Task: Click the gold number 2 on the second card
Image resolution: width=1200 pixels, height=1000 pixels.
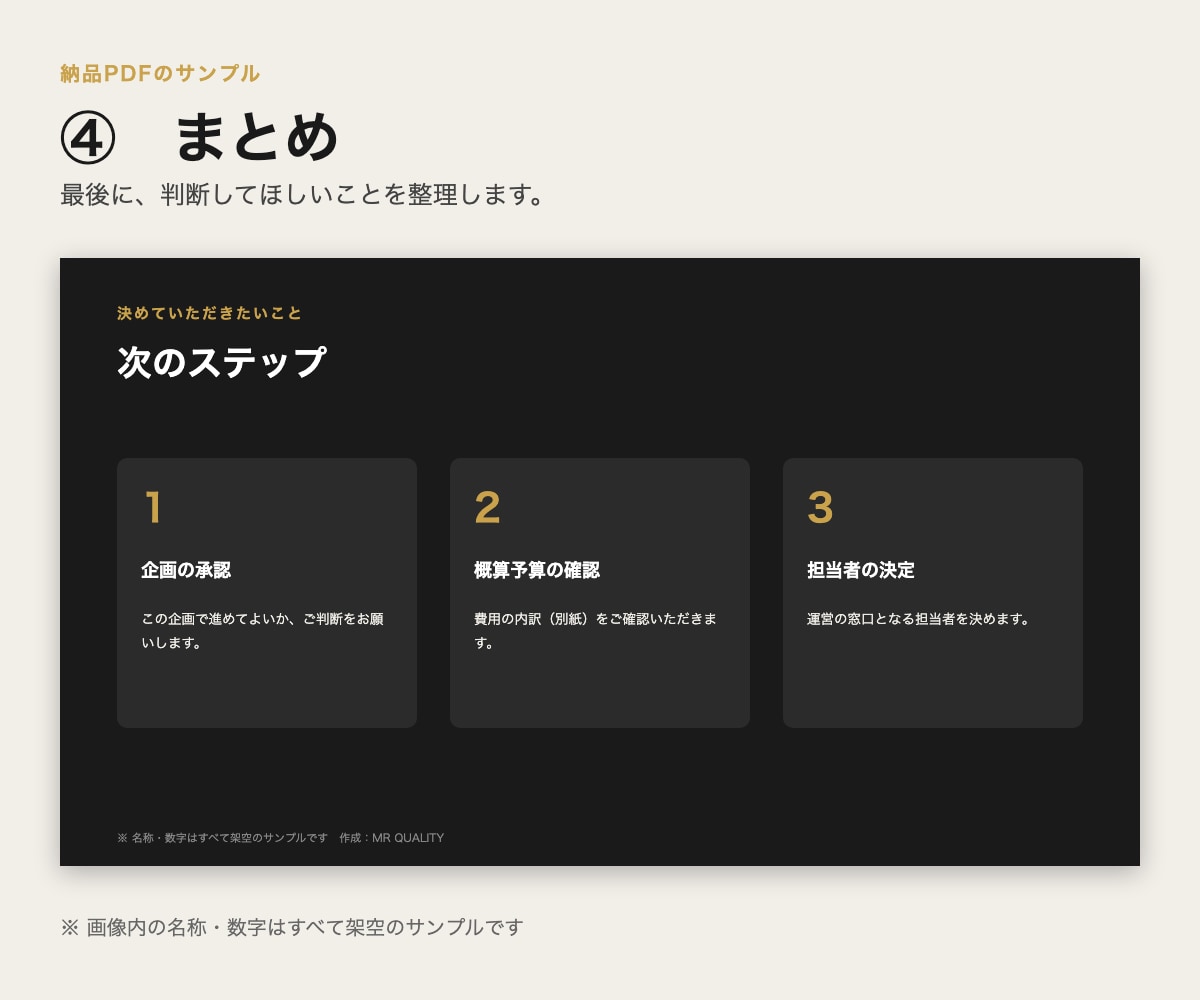Action: (487, 507)
